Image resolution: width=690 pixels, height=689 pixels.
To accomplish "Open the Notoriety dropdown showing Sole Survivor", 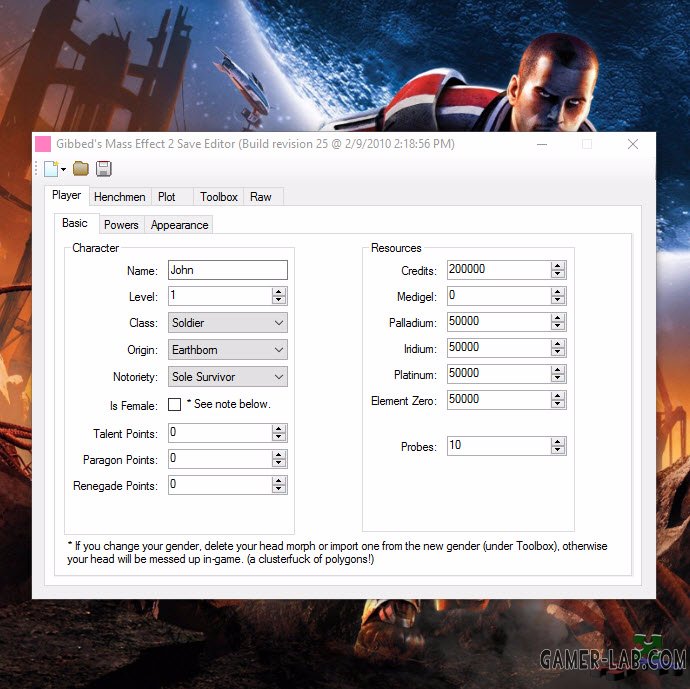I will pos(228,377).
